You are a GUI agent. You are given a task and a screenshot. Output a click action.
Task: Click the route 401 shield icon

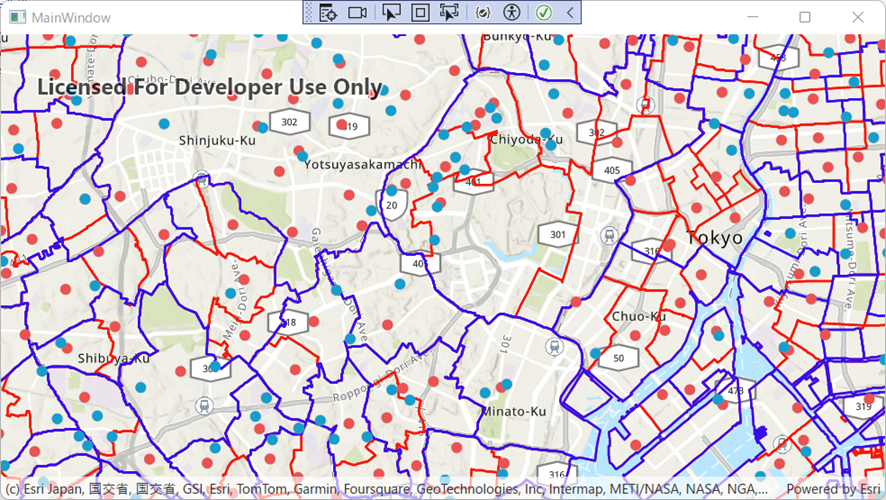(x=474, y=181)
